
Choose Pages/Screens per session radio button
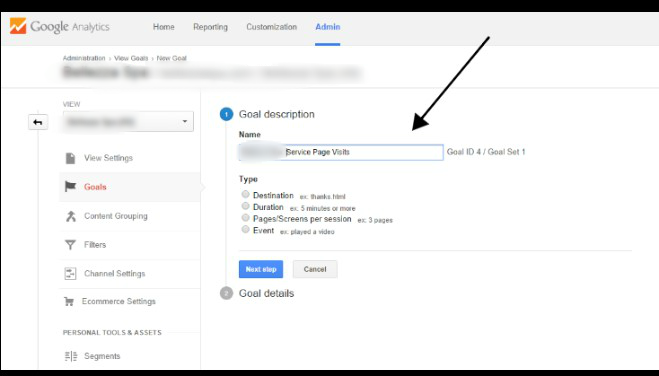coord(245,218)
